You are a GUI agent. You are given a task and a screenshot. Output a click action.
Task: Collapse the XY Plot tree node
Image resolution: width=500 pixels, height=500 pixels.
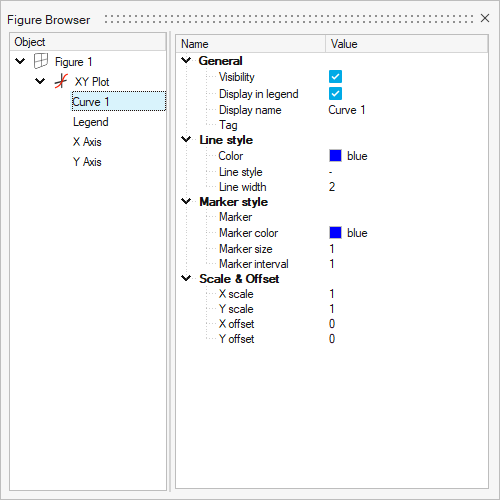(x=40, y=81)
